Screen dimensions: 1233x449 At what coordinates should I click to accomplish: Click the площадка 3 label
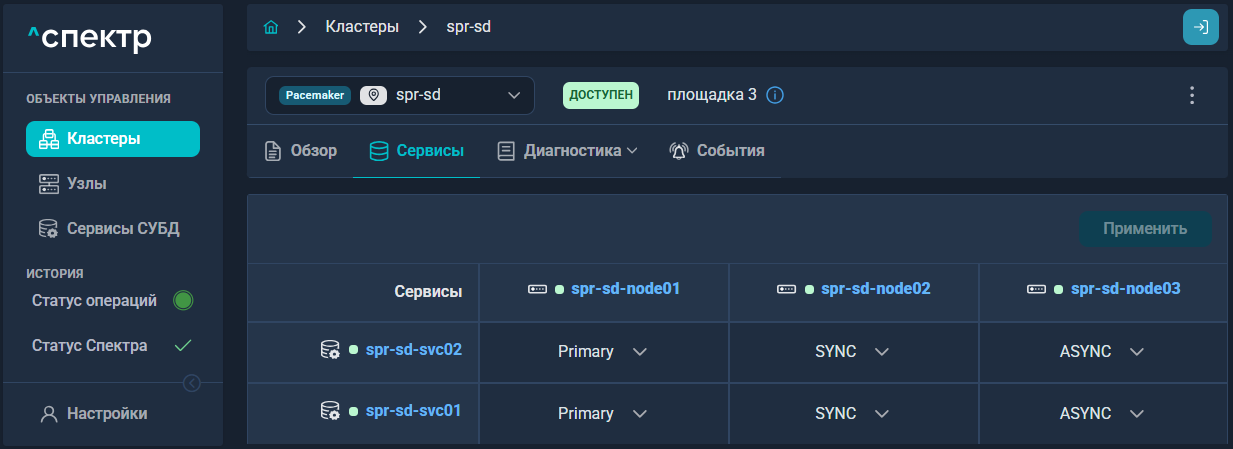pos(712,96)
